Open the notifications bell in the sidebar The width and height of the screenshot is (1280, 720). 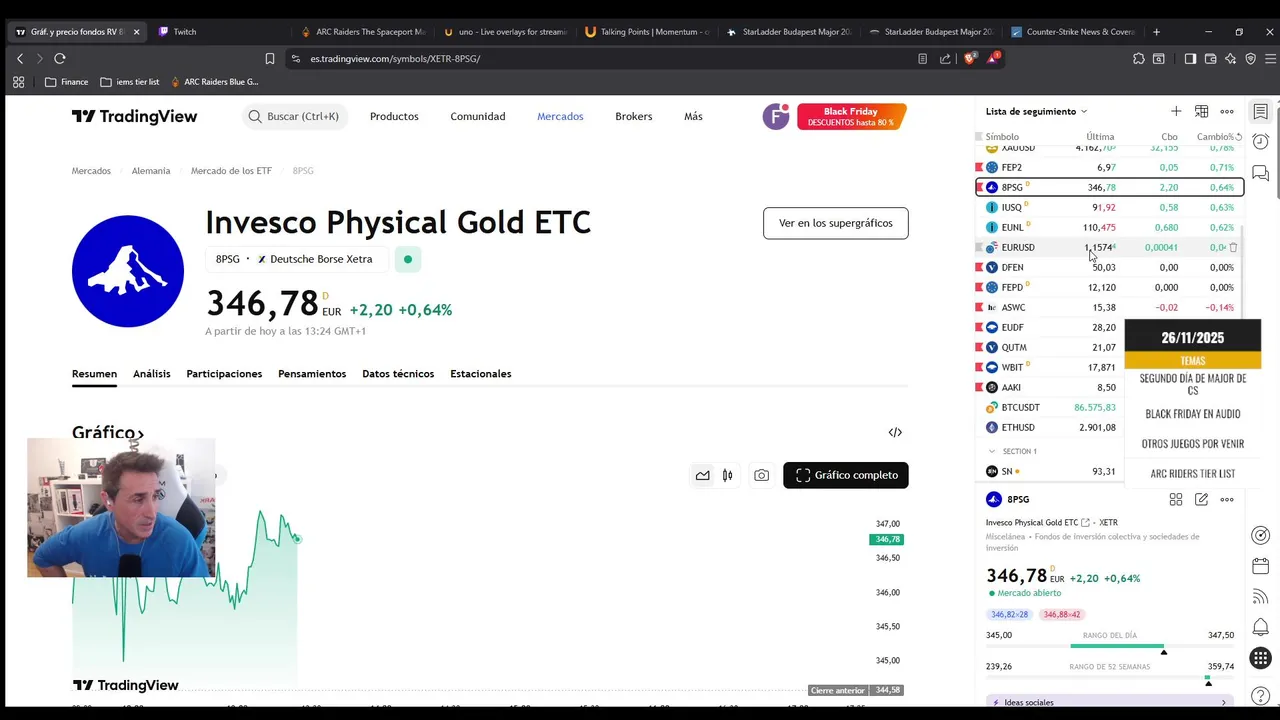(1261, 627)
